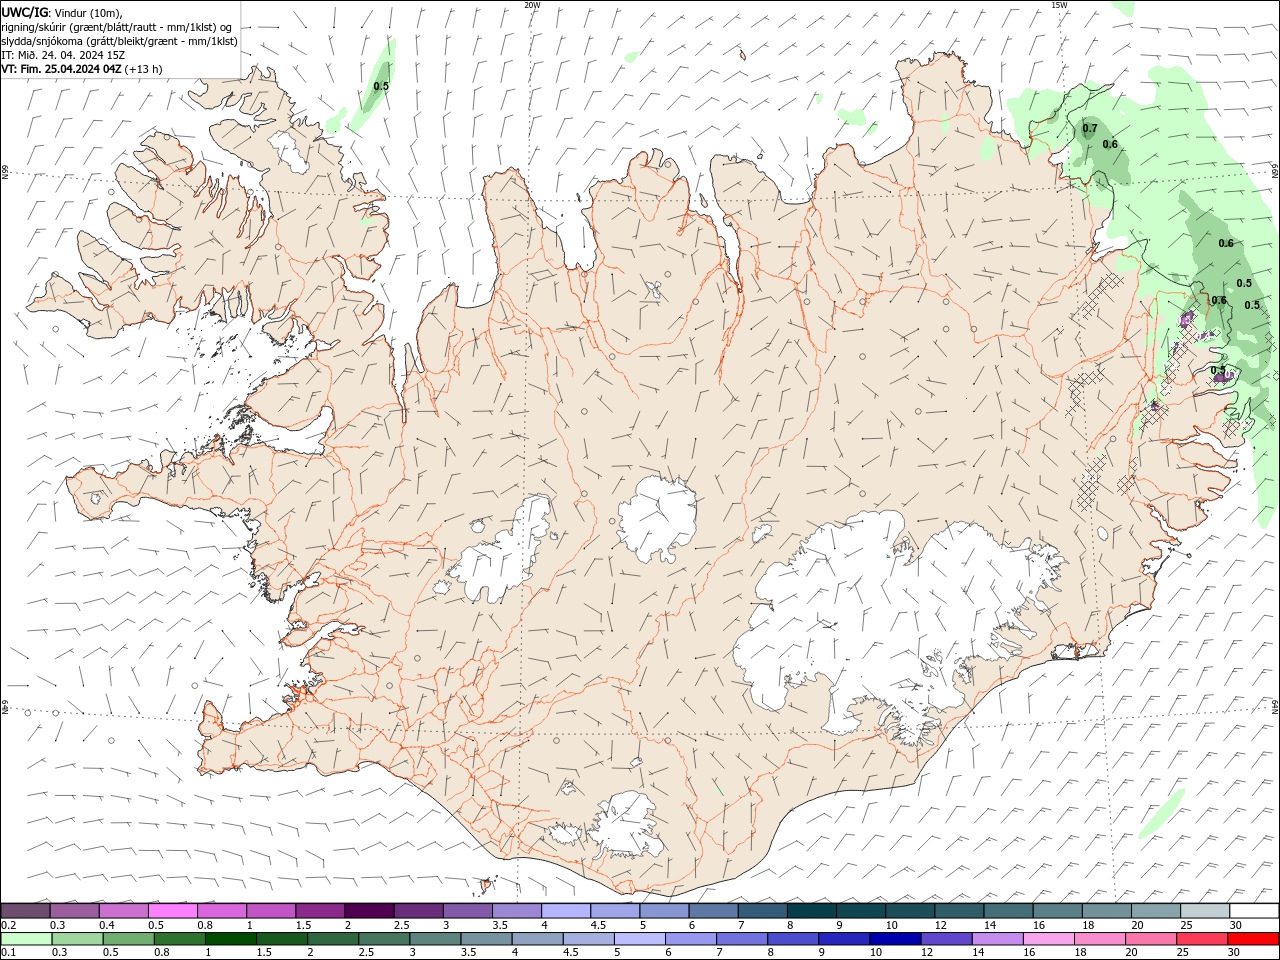The image size is (1280, 960).
Task: Click the 0.7 precipitation value on the map
Action: [1090, 128]
